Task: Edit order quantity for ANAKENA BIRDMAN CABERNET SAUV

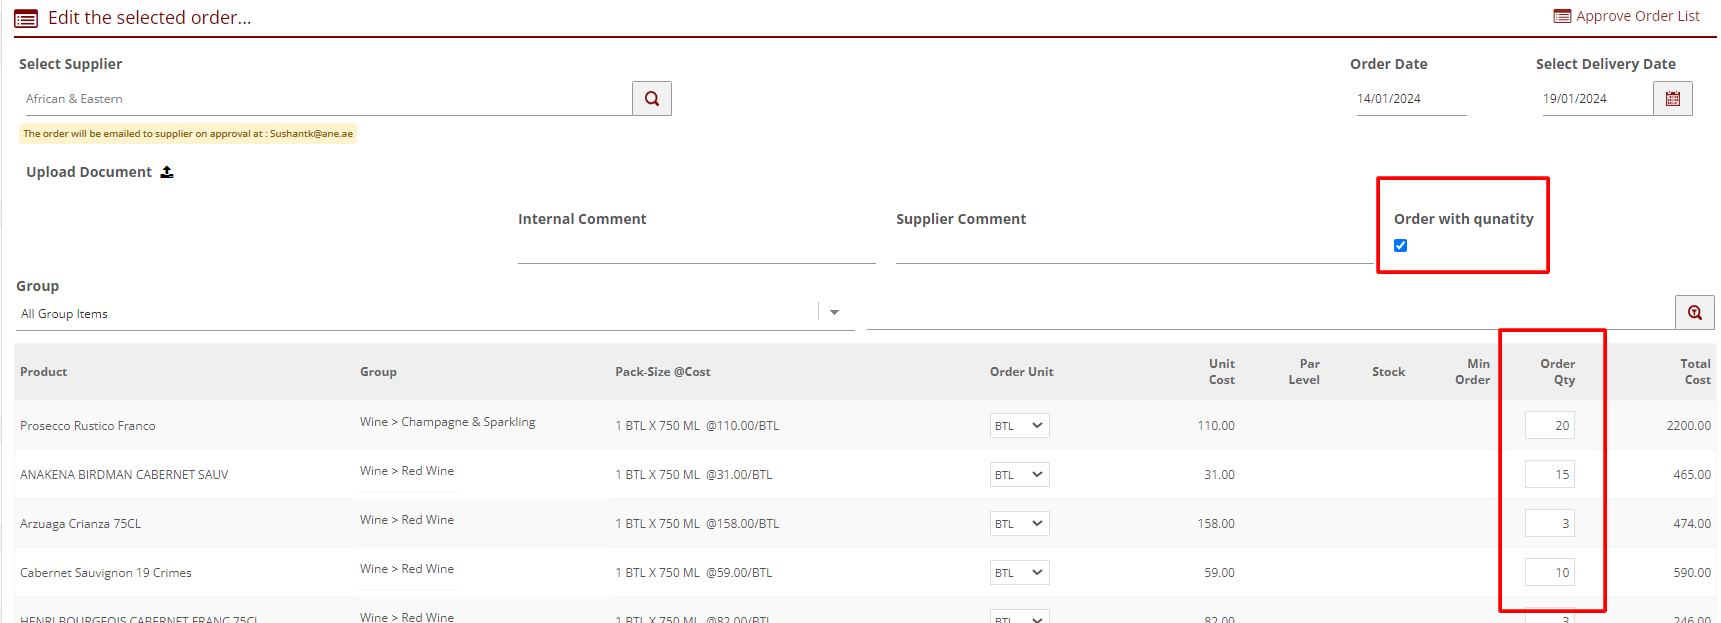Action: tap(1549, 475)
